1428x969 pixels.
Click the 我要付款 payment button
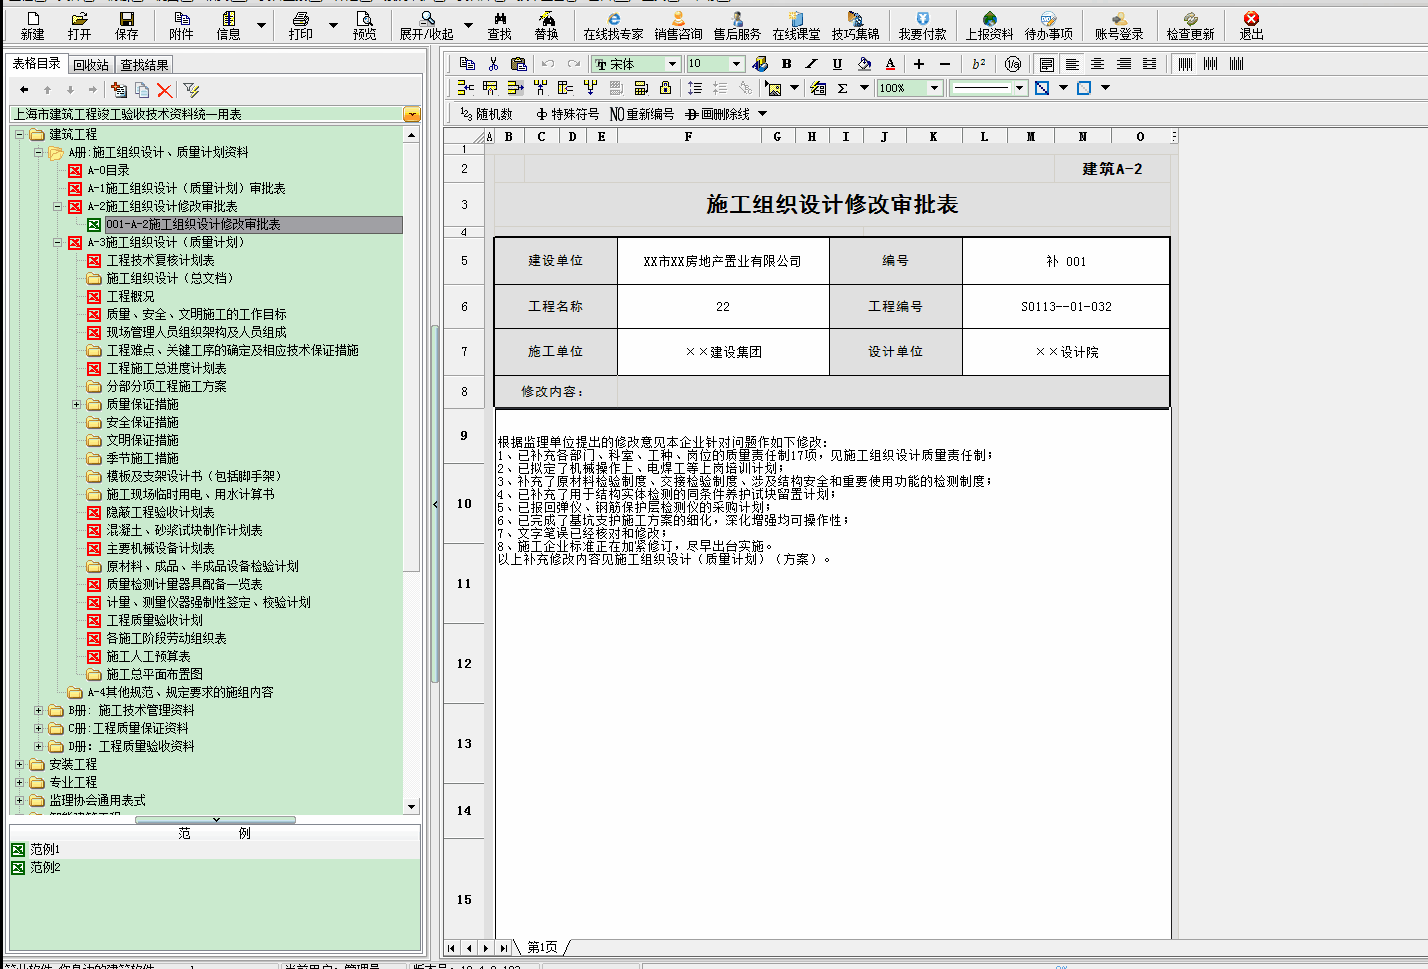[922, 25]
